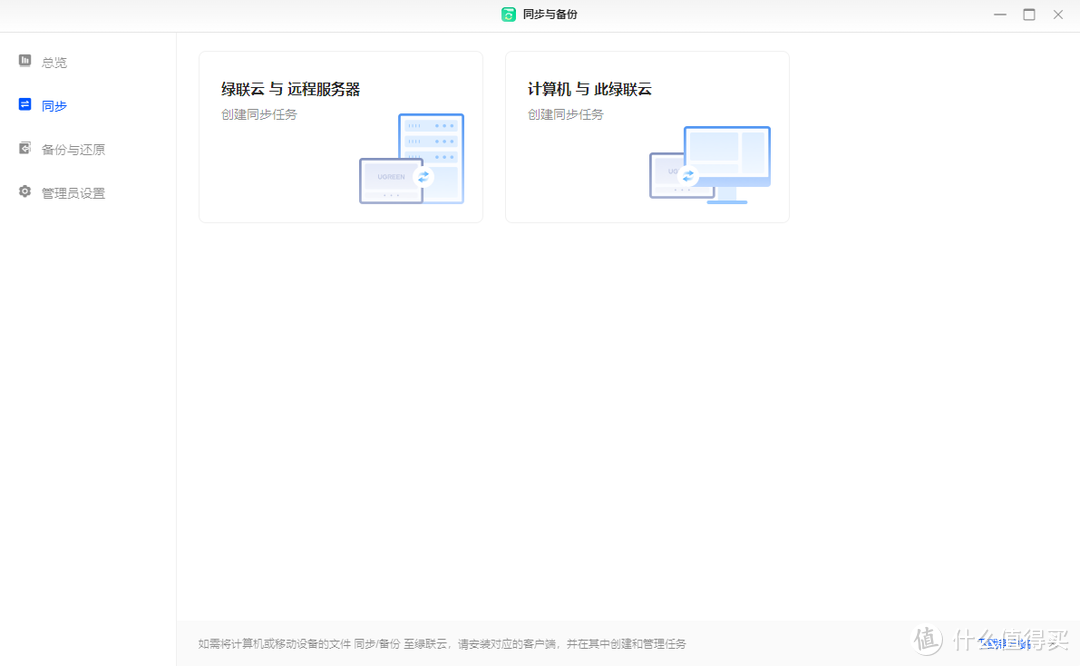Open the 计算机 与 此绿联云 card

pos(647,136)
